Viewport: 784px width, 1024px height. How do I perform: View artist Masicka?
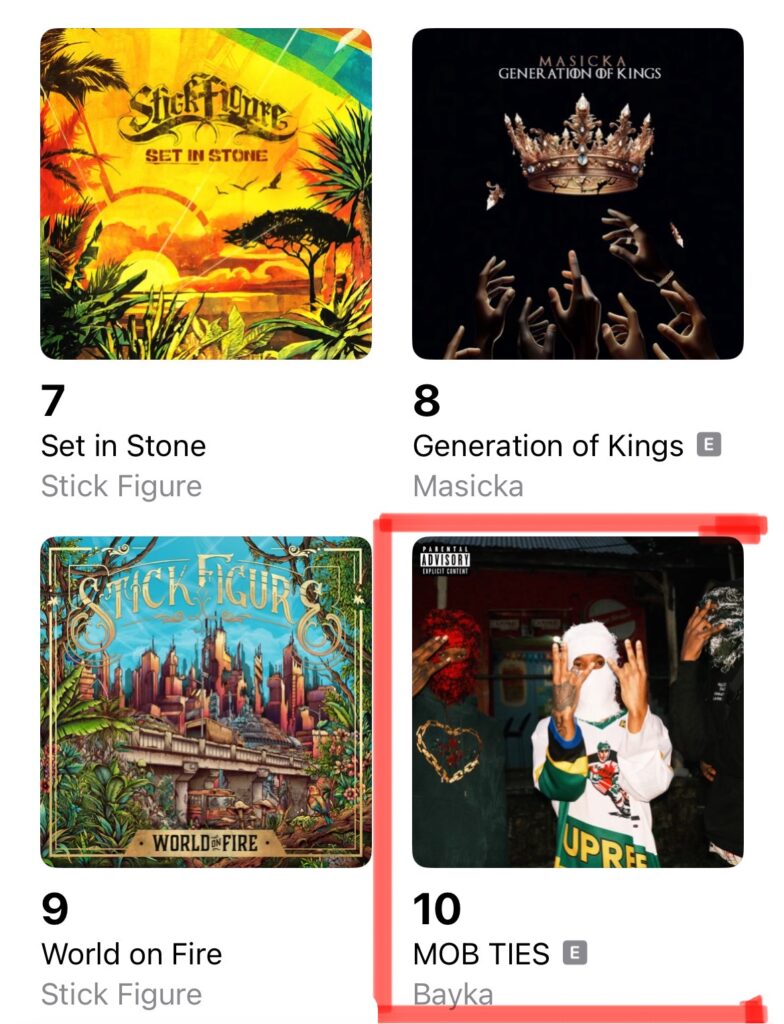click(468, 487)
